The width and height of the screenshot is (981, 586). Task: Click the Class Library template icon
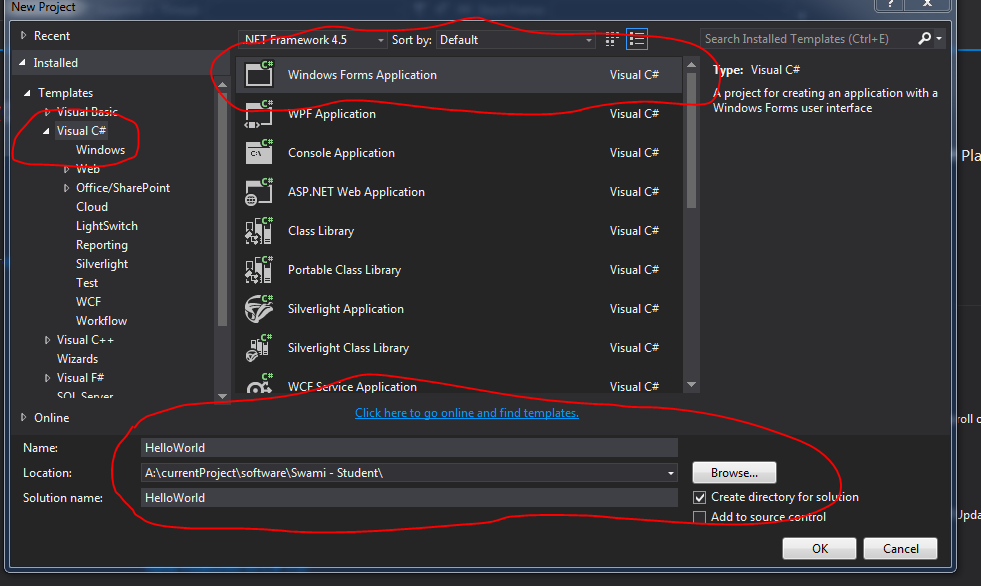(259, 231)
